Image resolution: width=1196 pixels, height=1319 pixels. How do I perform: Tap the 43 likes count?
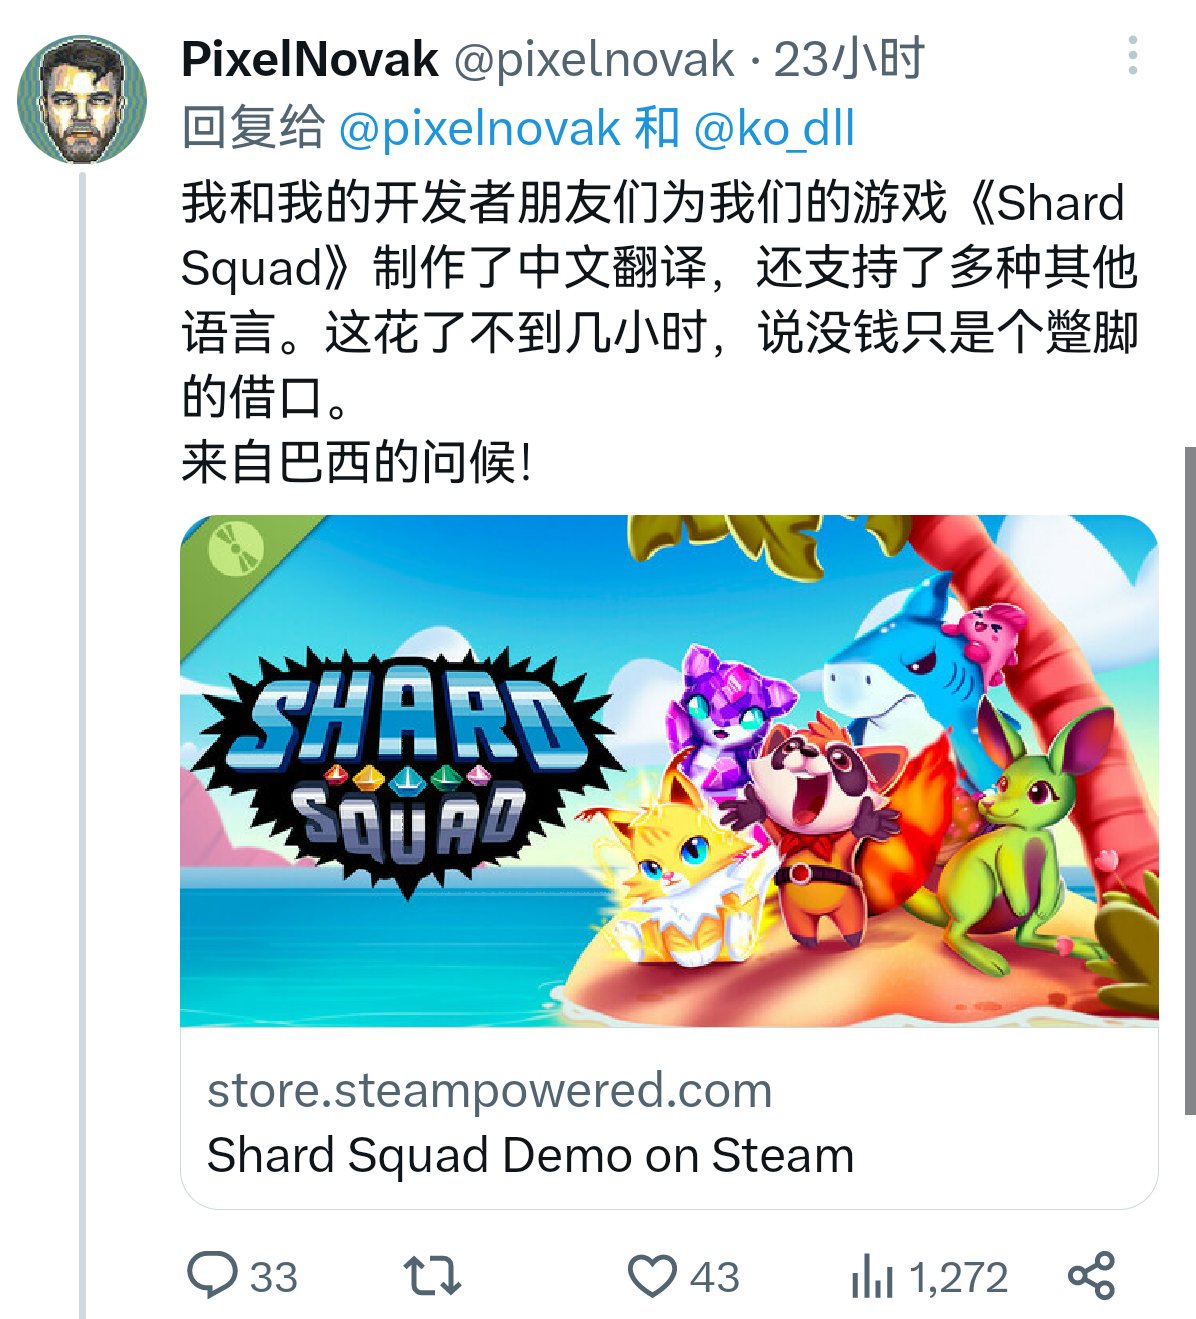[x=714, y=1277]
